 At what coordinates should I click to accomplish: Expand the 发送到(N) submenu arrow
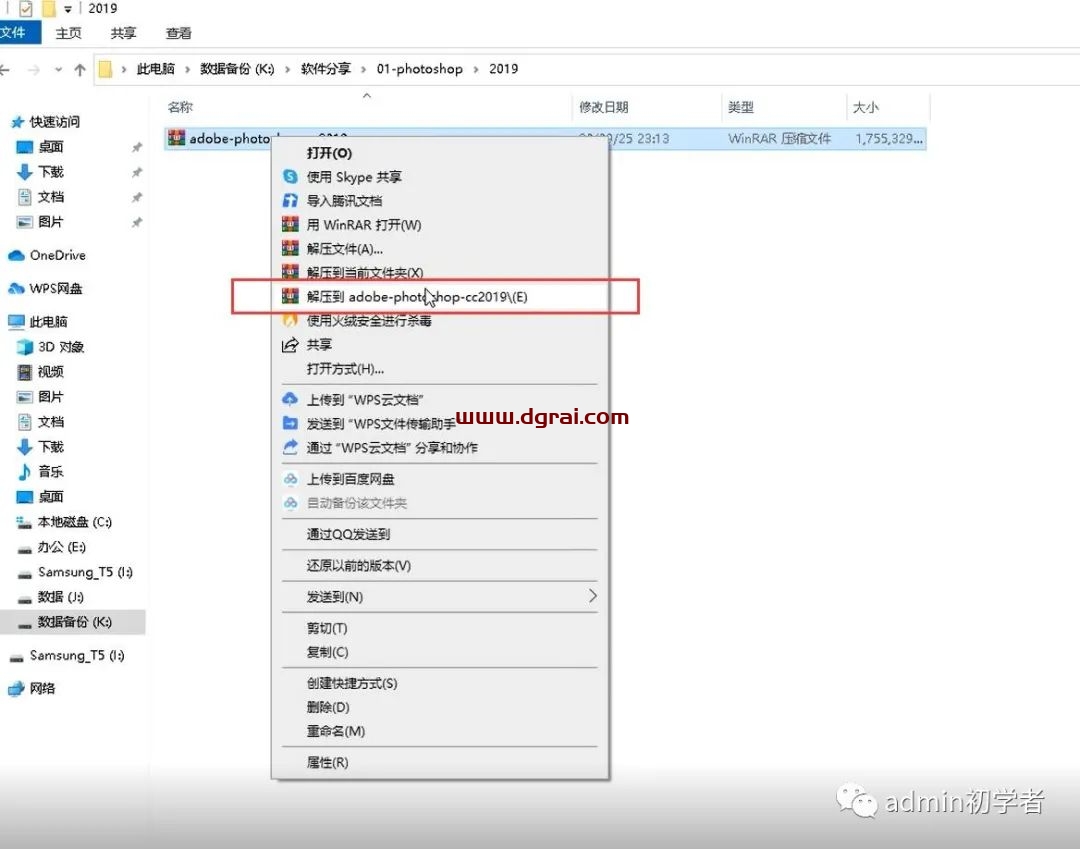(592, 596)
